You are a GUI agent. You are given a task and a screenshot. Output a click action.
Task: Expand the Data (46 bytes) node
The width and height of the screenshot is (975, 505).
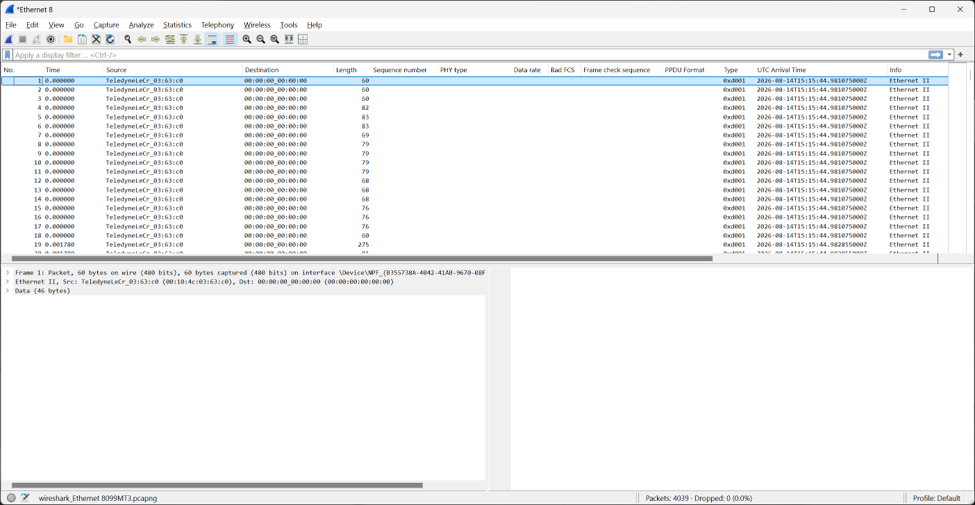click(7, 290)
